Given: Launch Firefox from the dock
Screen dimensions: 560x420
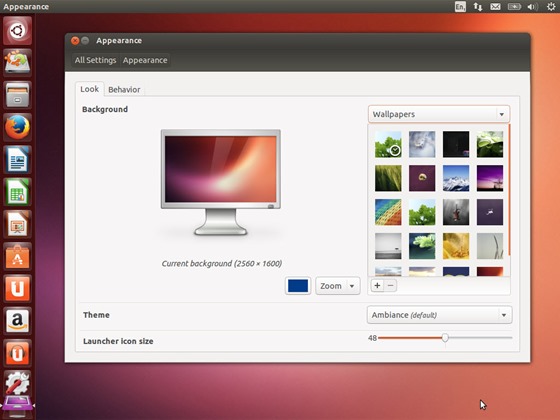Looking at the screenshot, I should tap(17, 127).
